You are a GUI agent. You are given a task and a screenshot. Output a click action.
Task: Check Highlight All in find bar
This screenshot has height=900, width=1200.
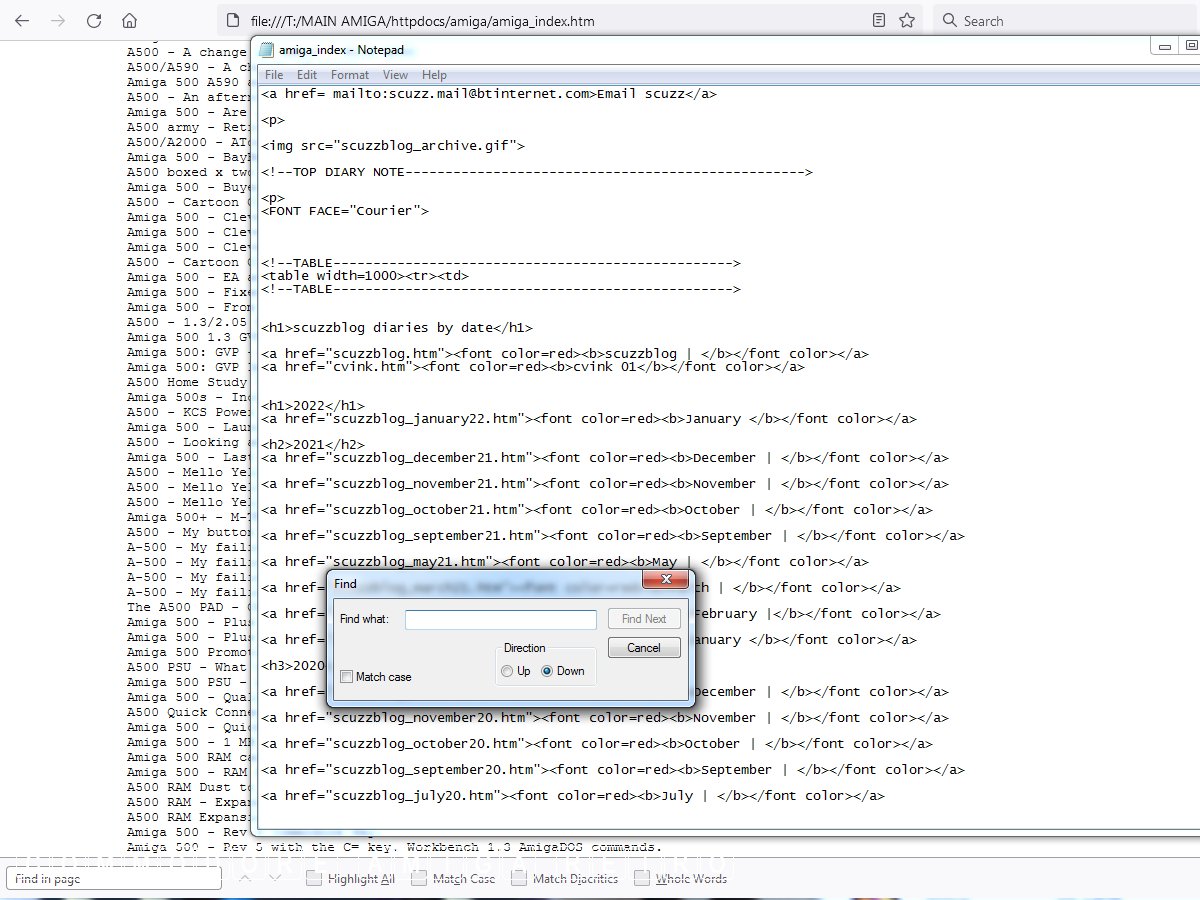pos(314,879)
